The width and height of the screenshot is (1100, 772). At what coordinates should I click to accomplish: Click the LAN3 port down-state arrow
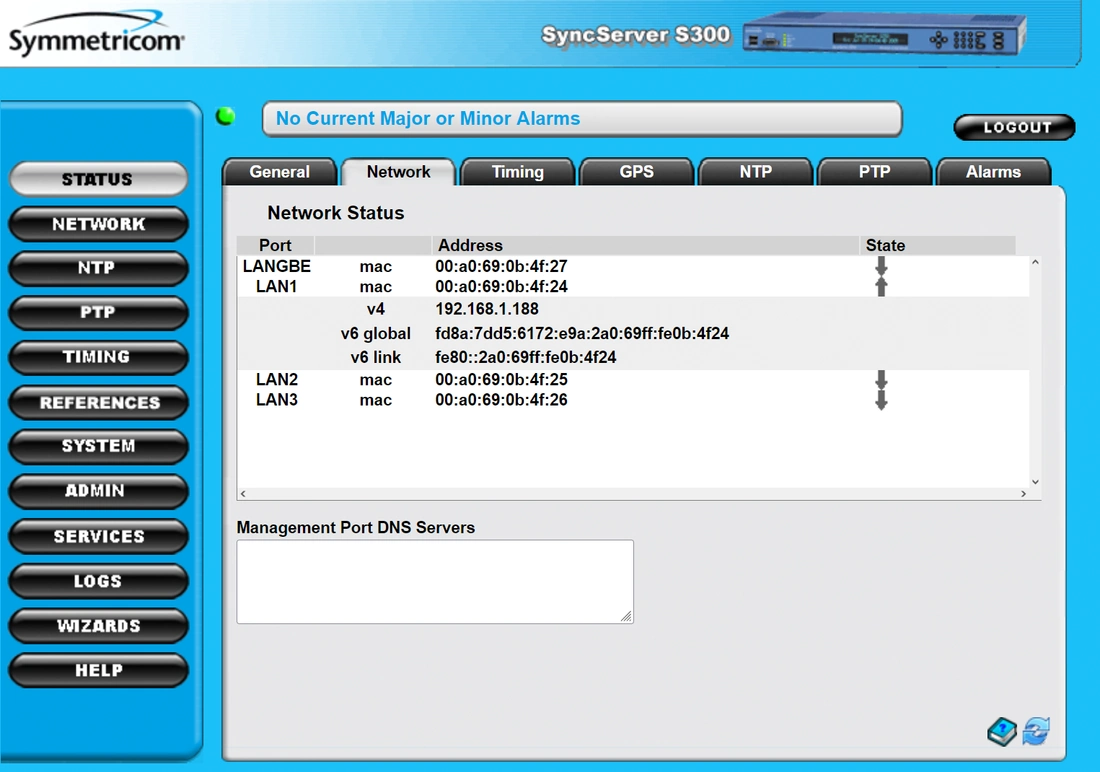pos(881,400)
